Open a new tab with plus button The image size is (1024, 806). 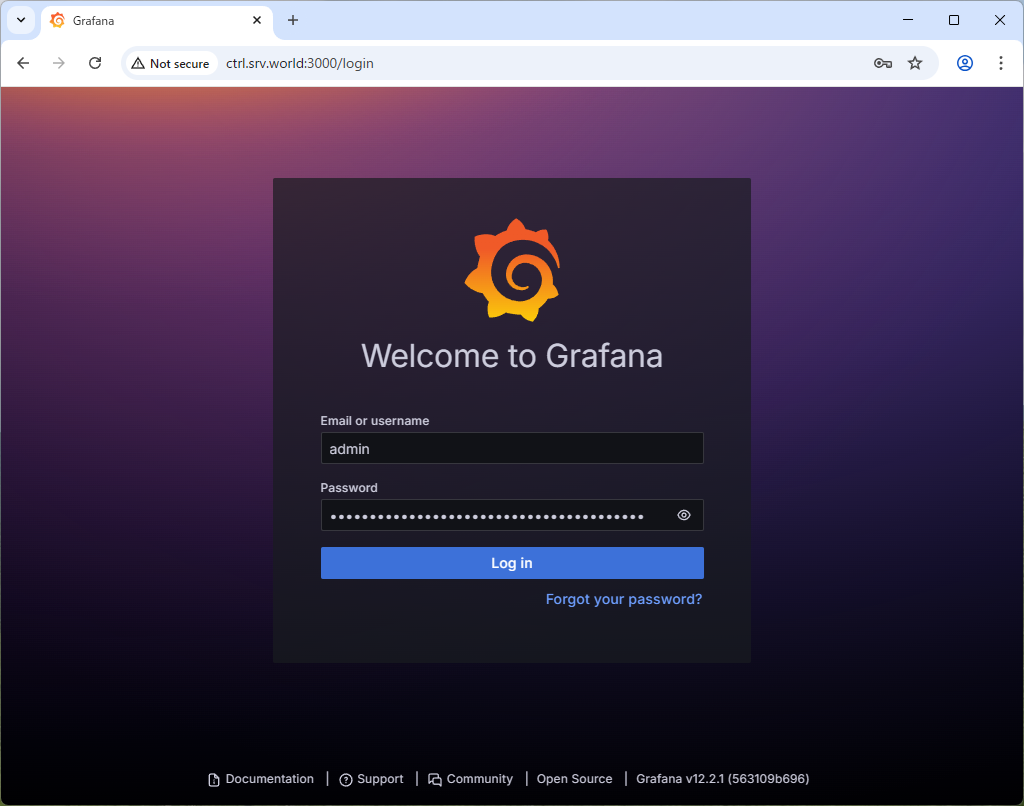[x=293, y=20]
